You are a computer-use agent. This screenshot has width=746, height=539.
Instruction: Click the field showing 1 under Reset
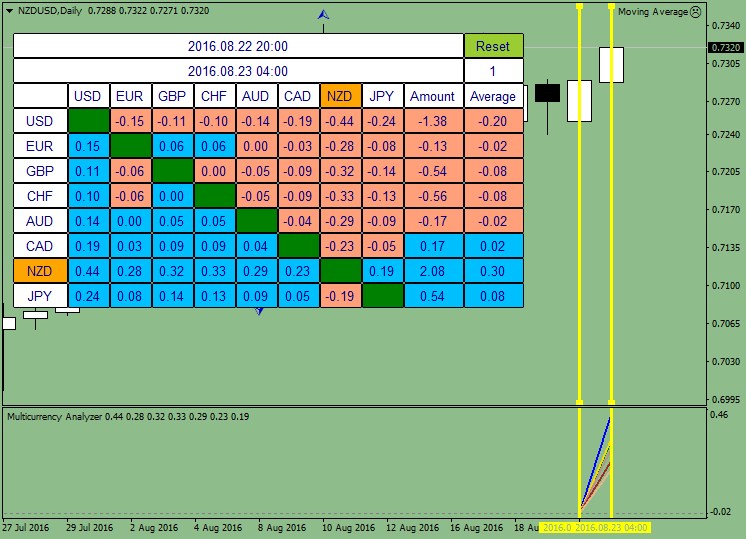pos(493,71)
